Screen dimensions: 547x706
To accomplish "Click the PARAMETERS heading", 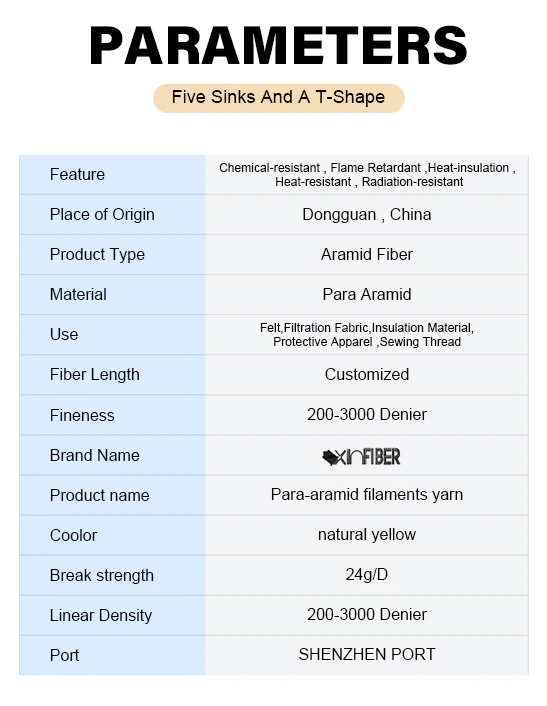I will pos(278,45).
